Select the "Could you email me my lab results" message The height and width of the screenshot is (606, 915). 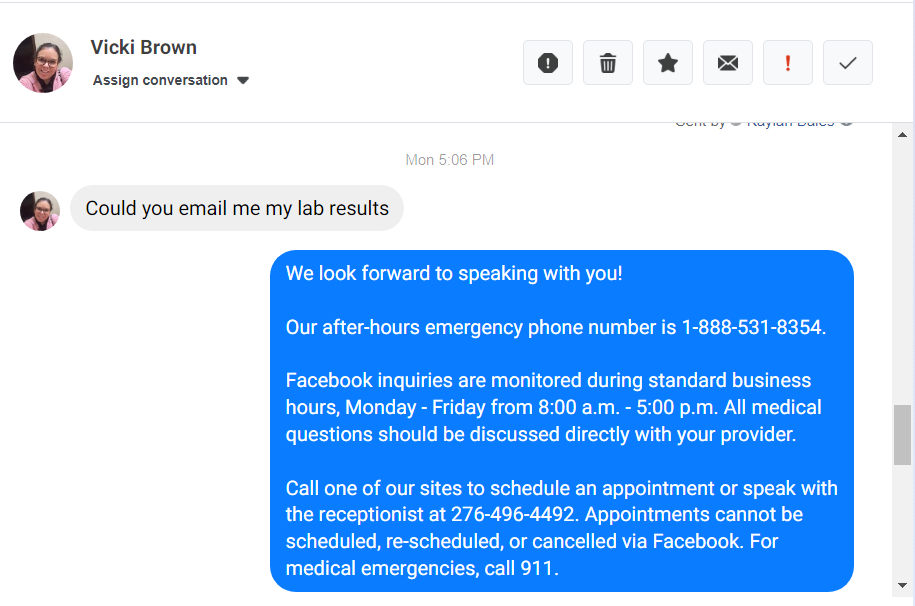tap(237, 208)
